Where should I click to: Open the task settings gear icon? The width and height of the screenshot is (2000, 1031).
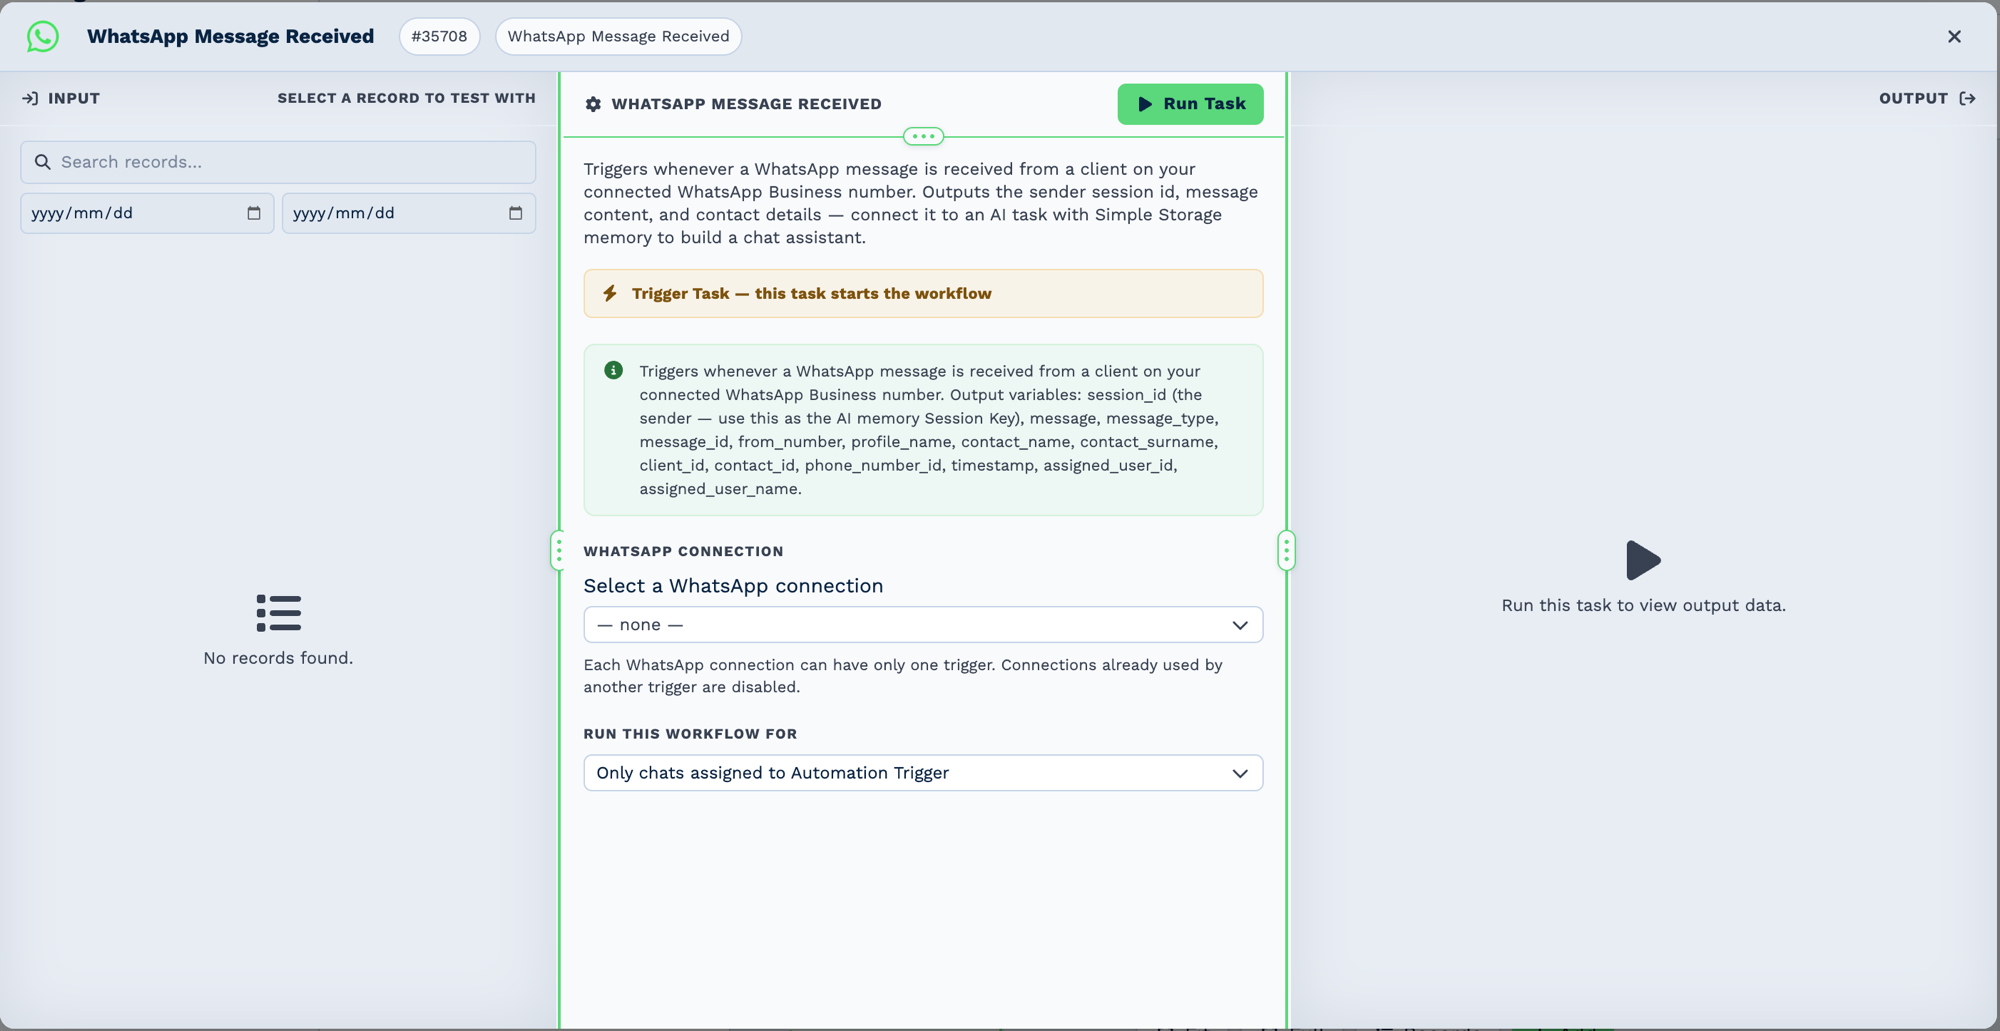point(593,104)
